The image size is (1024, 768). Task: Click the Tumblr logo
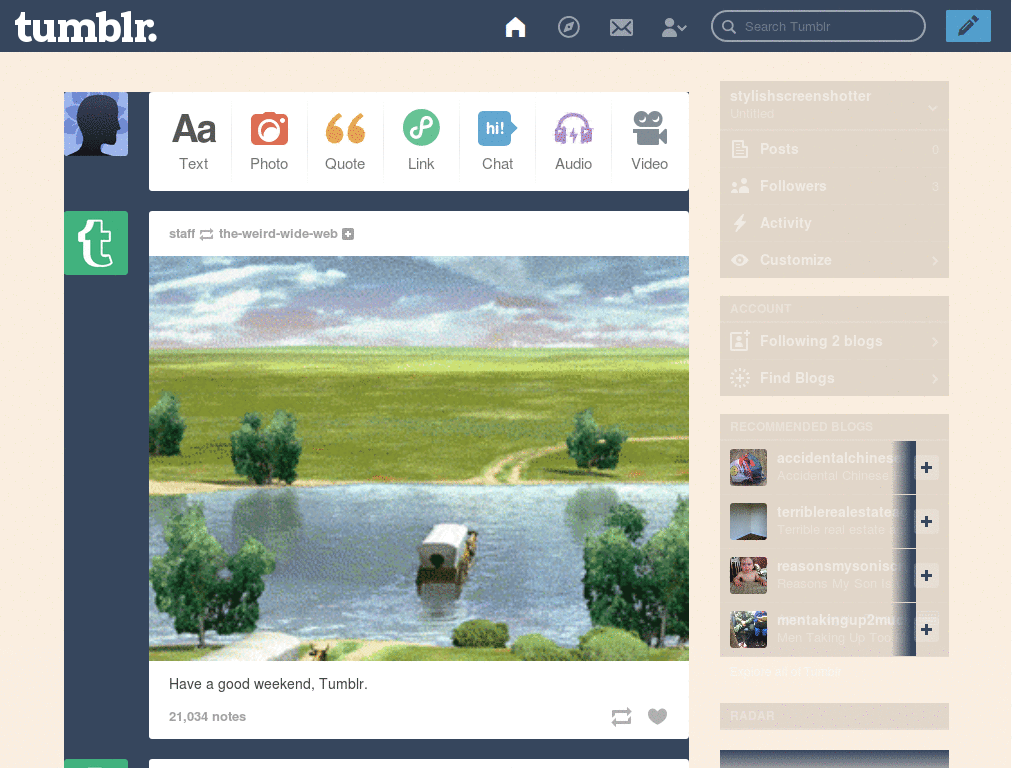[x=86, y=27]
